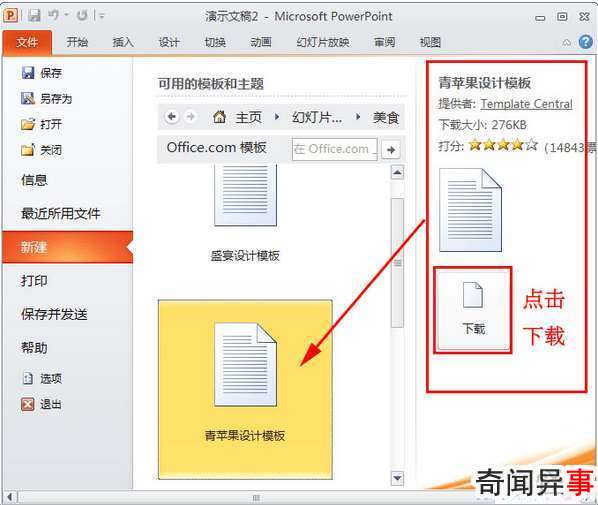Viewport: 598px width, 505px height.
Task: Switch to the 插入 ribbon tab
Action: (123, 42)
